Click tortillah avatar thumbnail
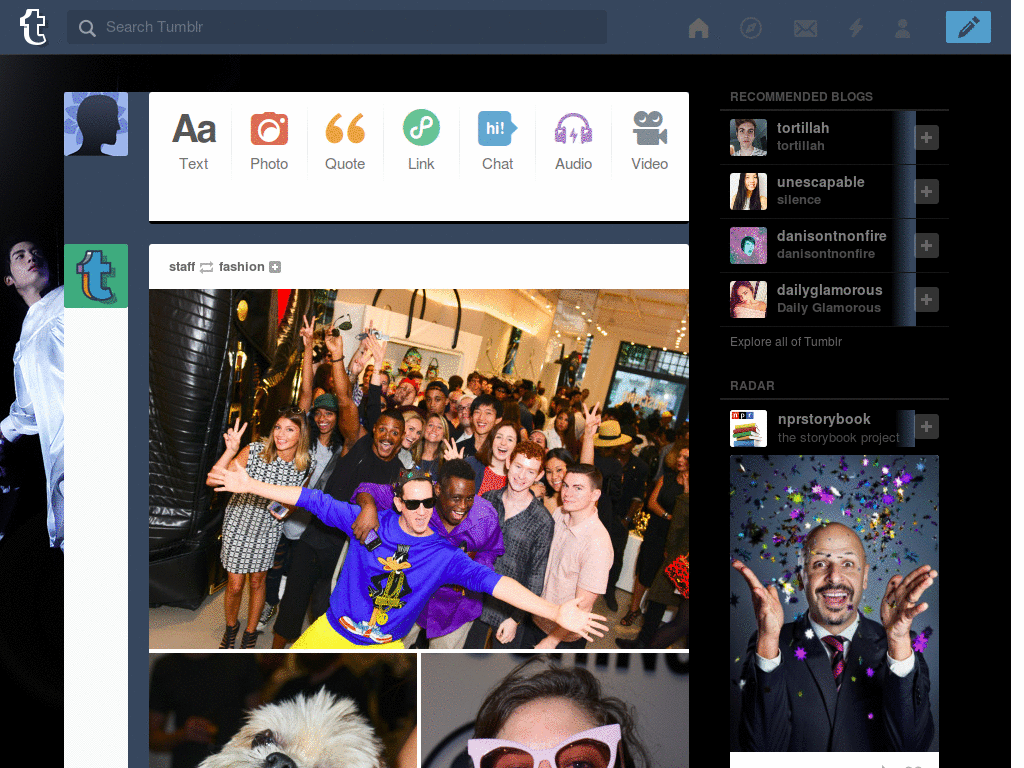 point(748,137)
